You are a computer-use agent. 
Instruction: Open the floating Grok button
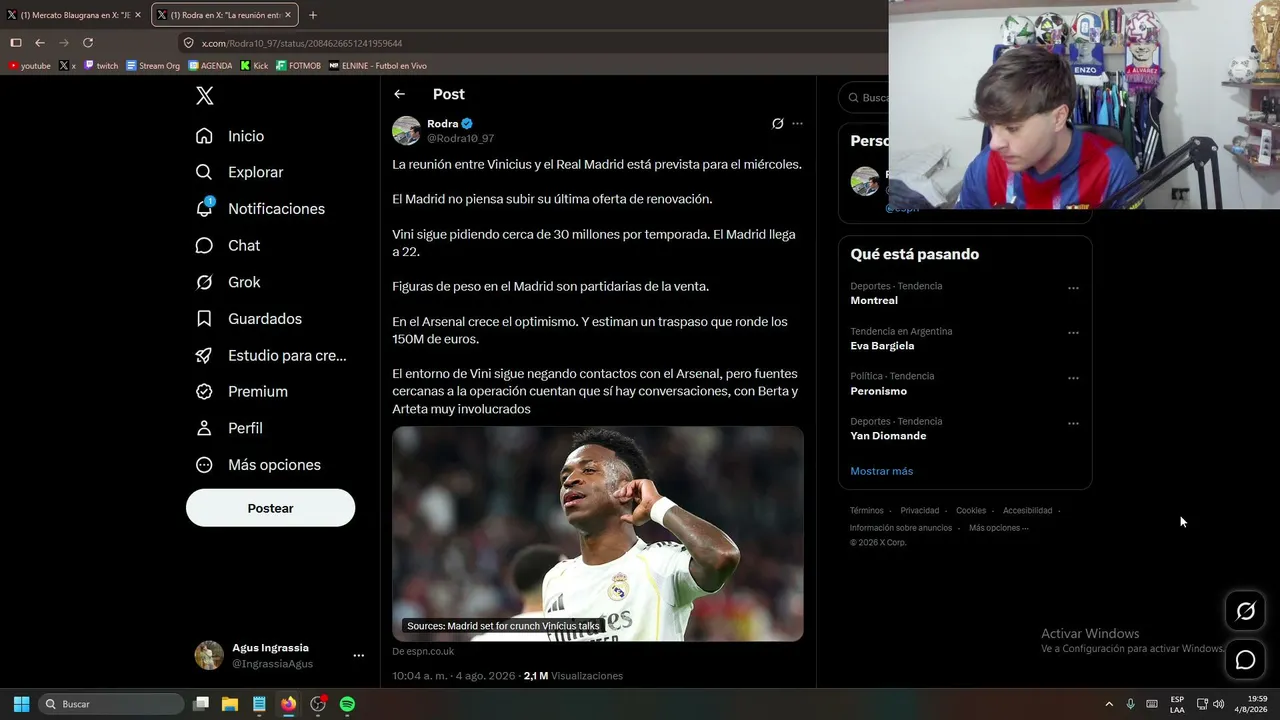tap(1246, 611)
